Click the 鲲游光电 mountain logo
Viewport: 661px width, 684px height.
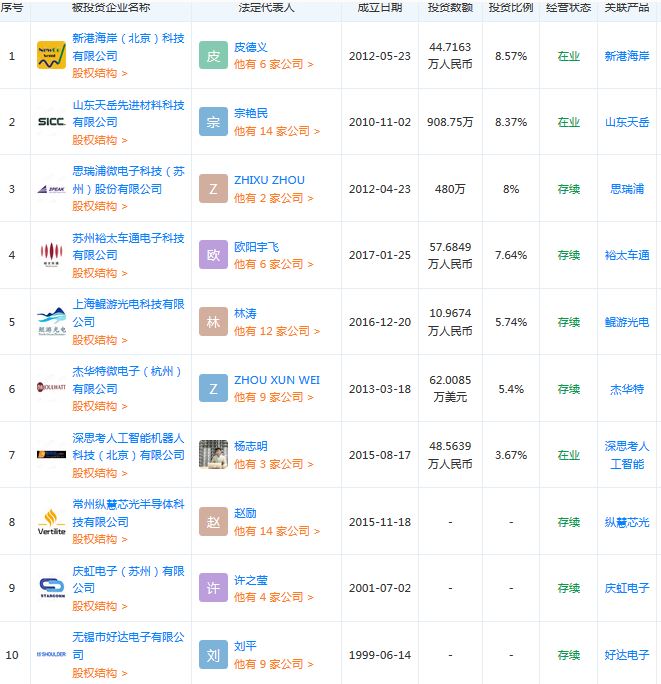point(51,321)
